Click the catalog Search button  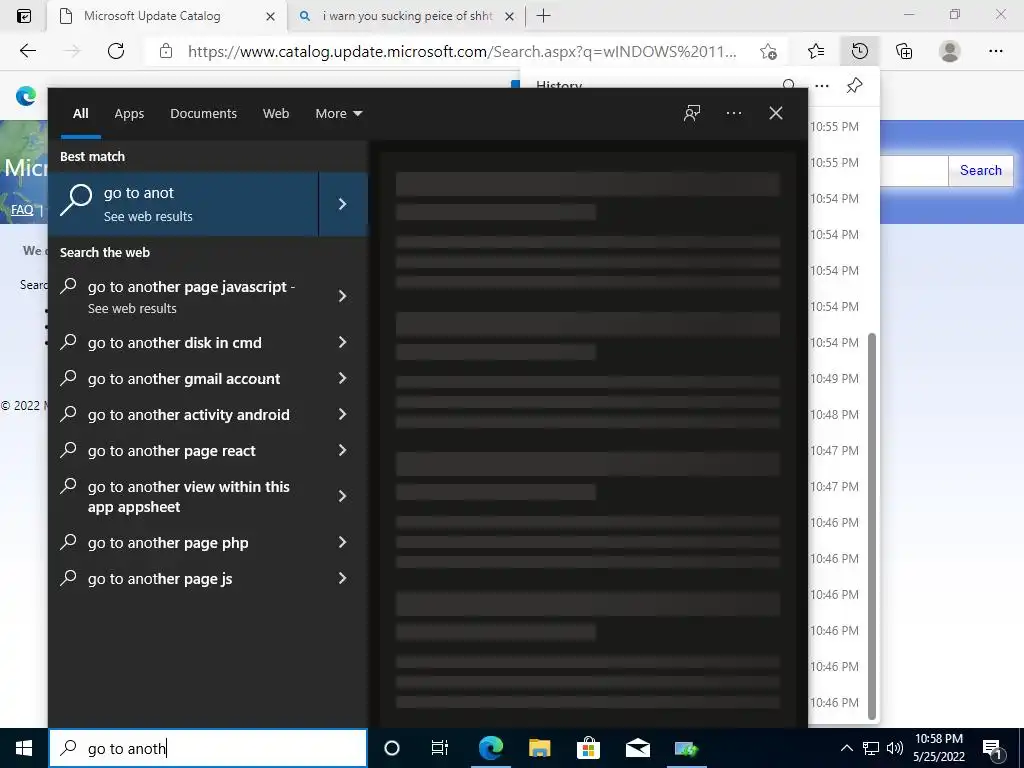(x=980, y=170)
